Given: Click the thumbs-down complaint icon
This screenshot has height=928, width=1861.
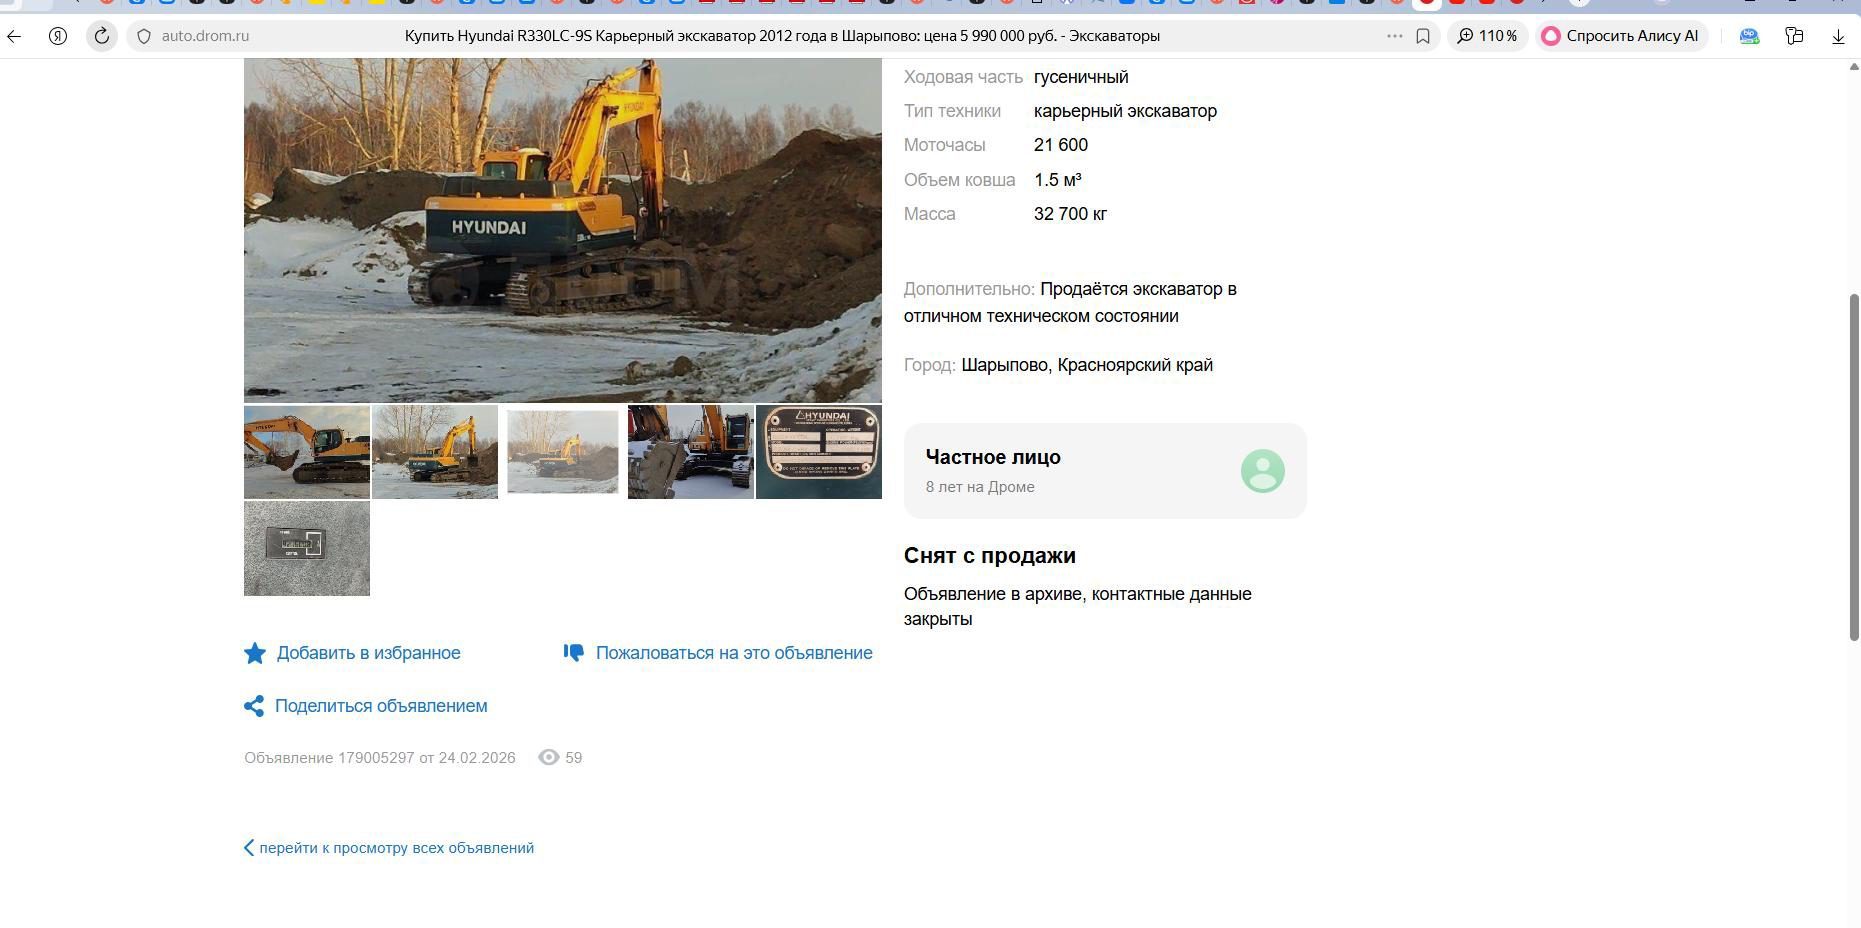Looking at the screenshot, I should [574, 653].
